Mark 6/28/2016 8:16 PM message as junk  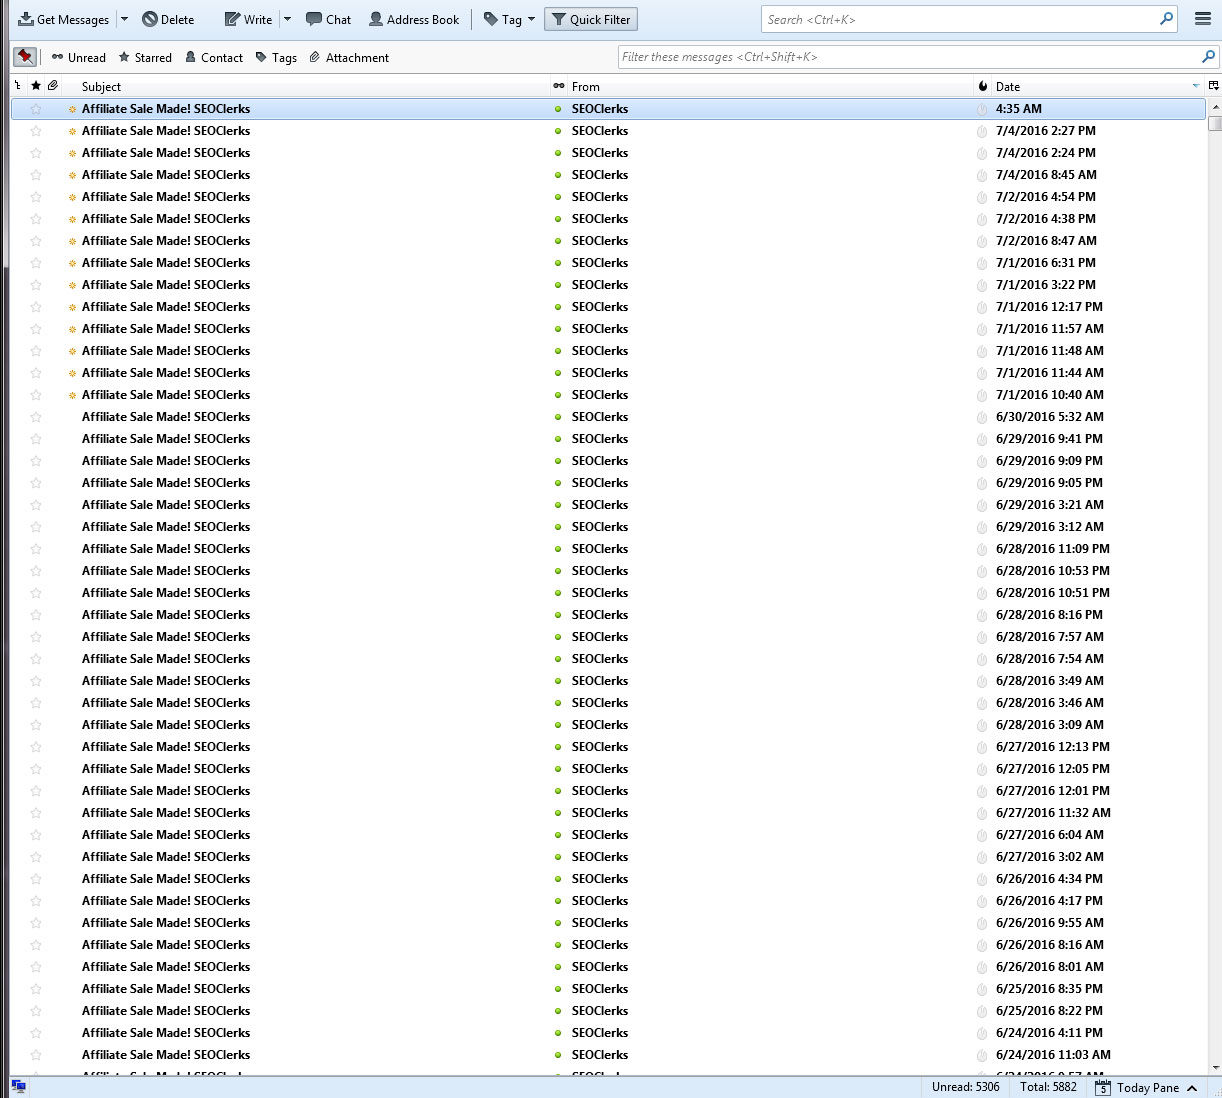(x=982, y=615)
